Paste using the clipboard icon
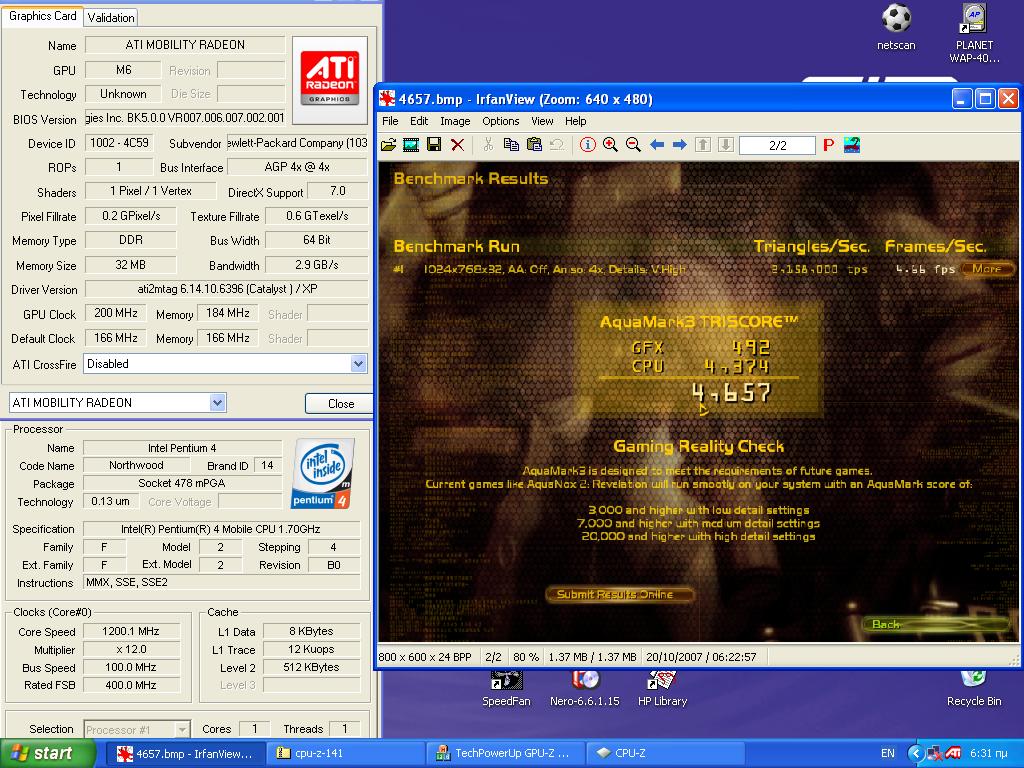 [534, 145]
